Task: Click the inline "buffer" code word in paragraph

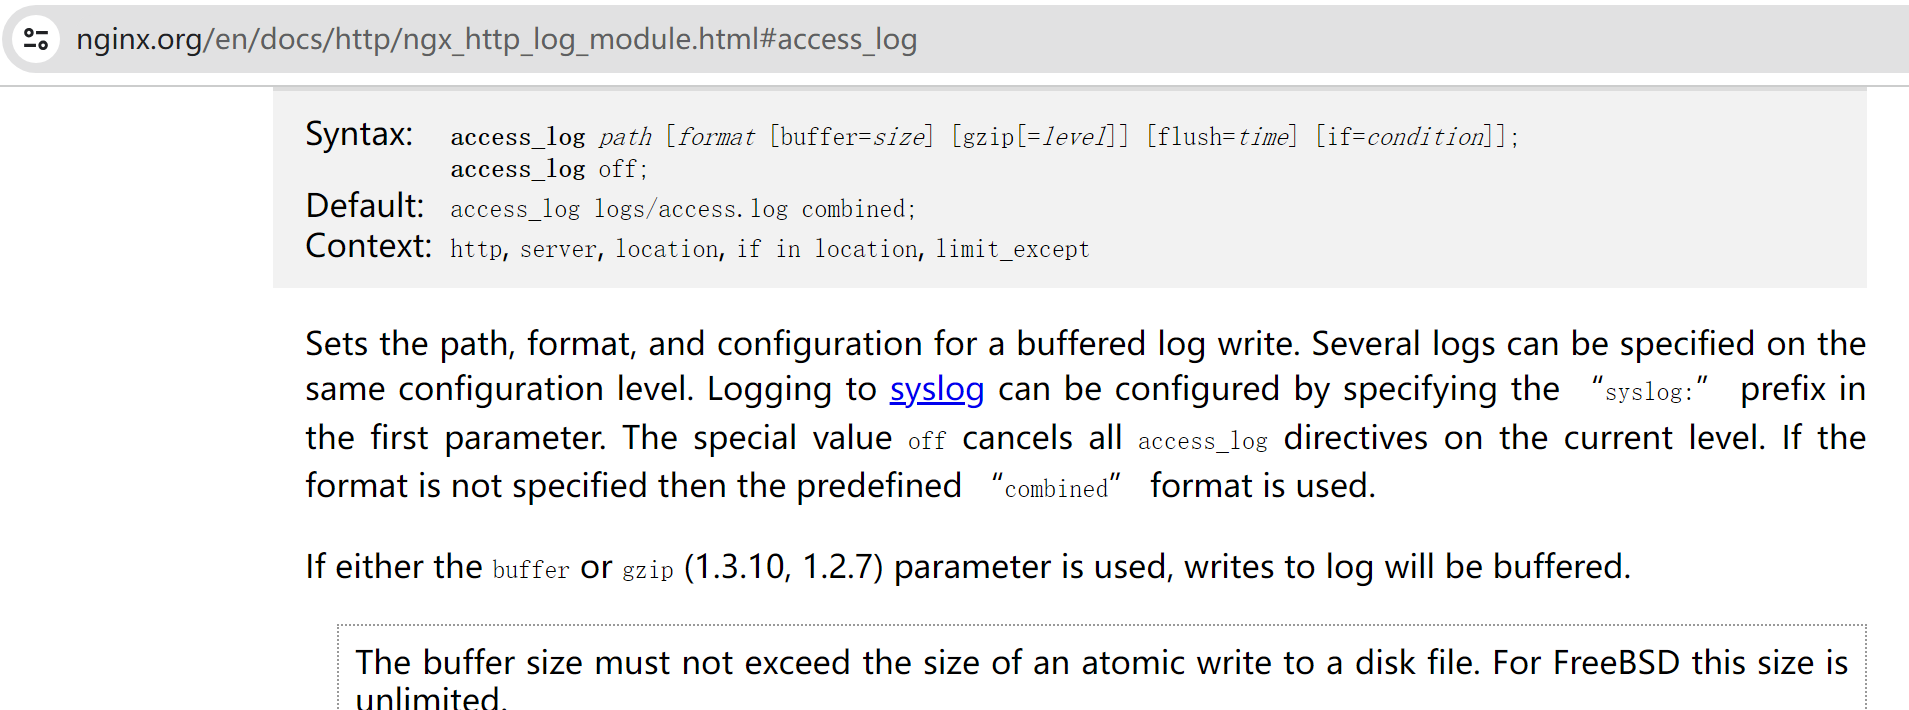Action: (x=530, y=570)
